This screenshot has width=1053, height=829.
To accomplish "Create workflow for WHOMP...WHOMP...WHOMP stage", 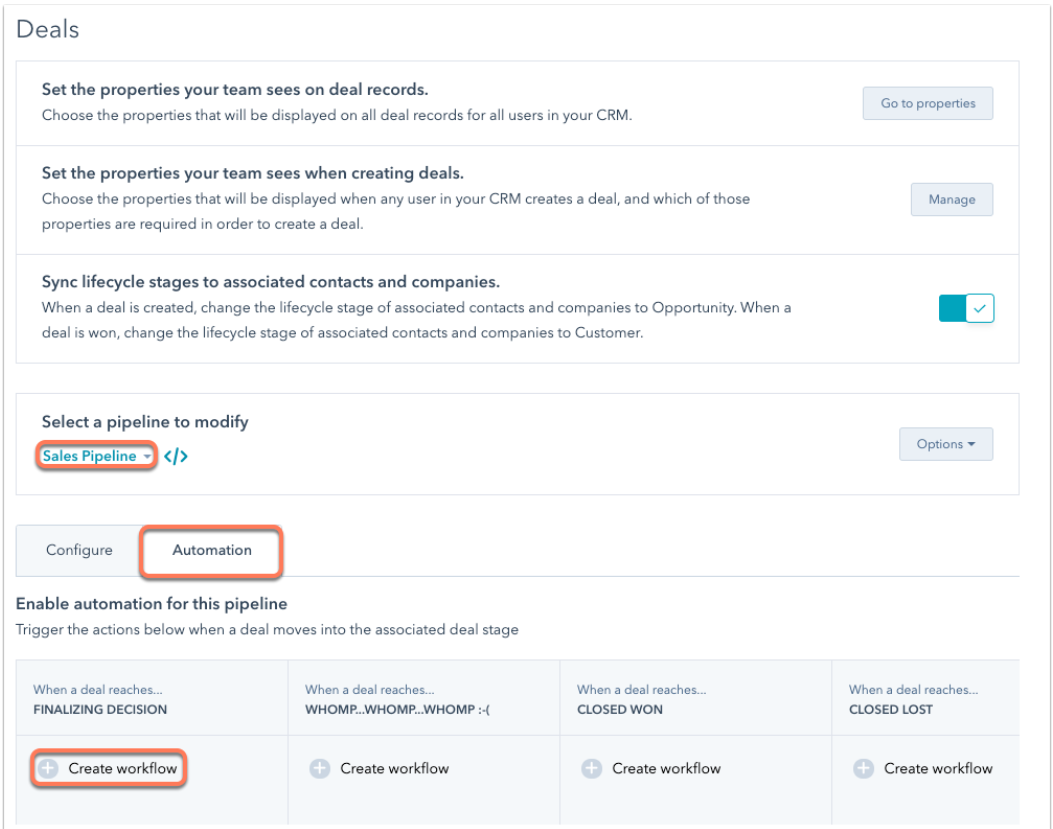I will coord(379,769).
